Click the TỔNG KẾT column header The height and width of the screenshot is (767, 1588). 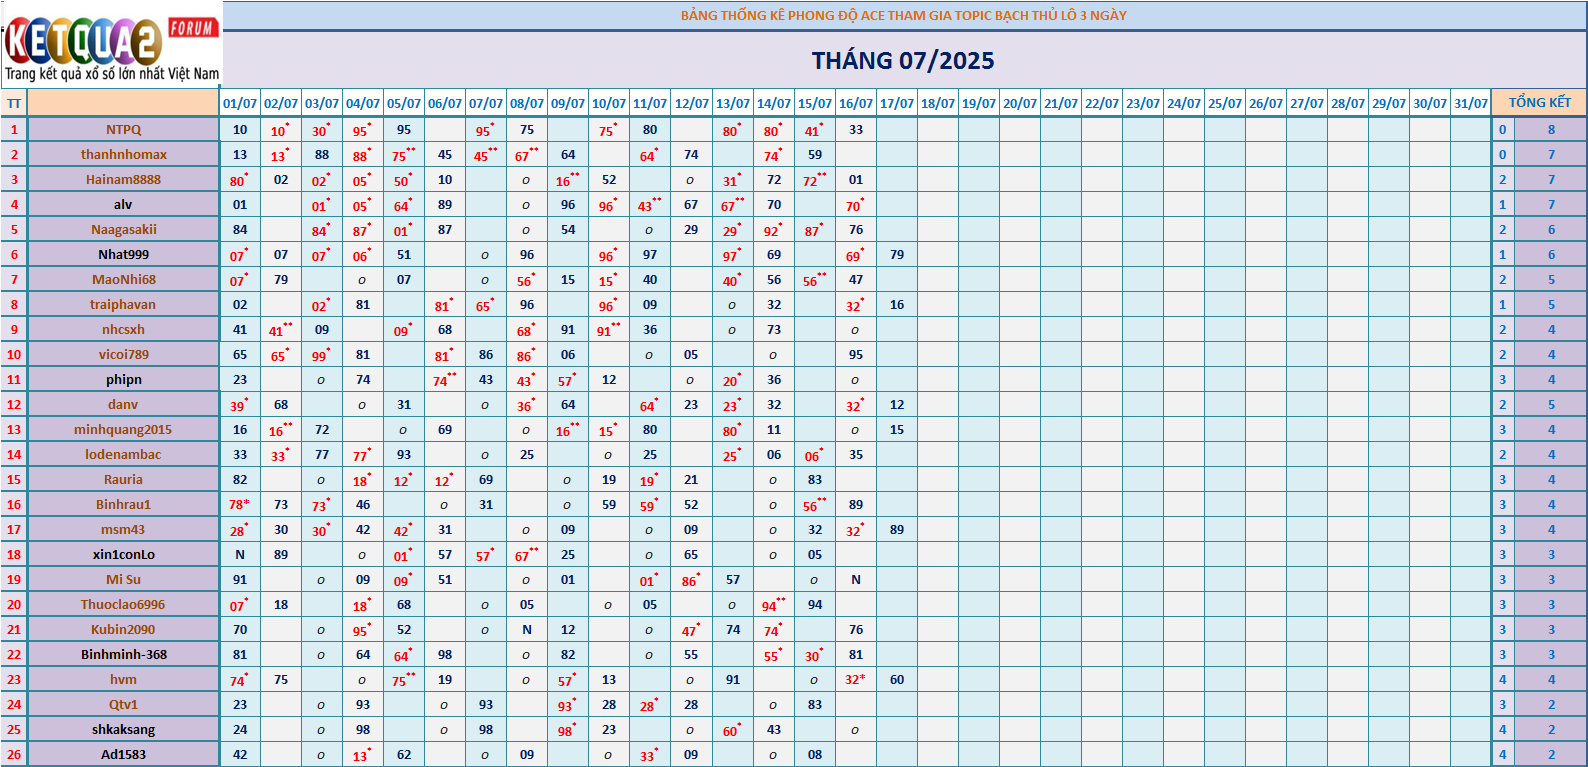click(x=1539, y=102)
